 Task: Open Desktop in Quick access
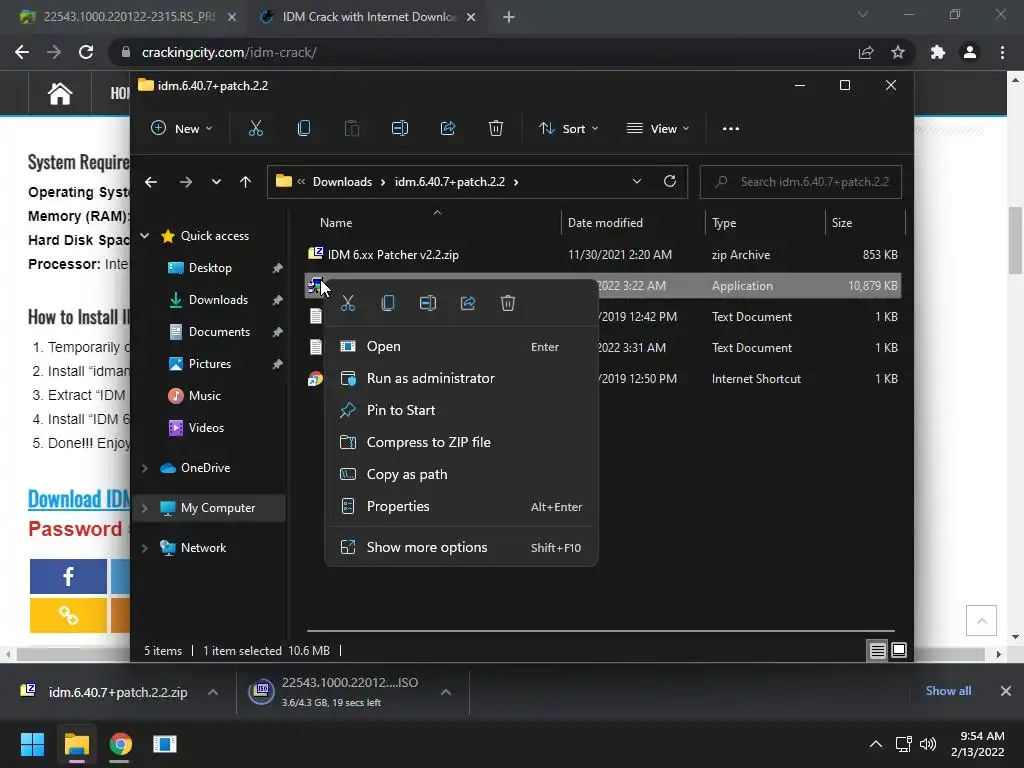(x=210, y=268)
